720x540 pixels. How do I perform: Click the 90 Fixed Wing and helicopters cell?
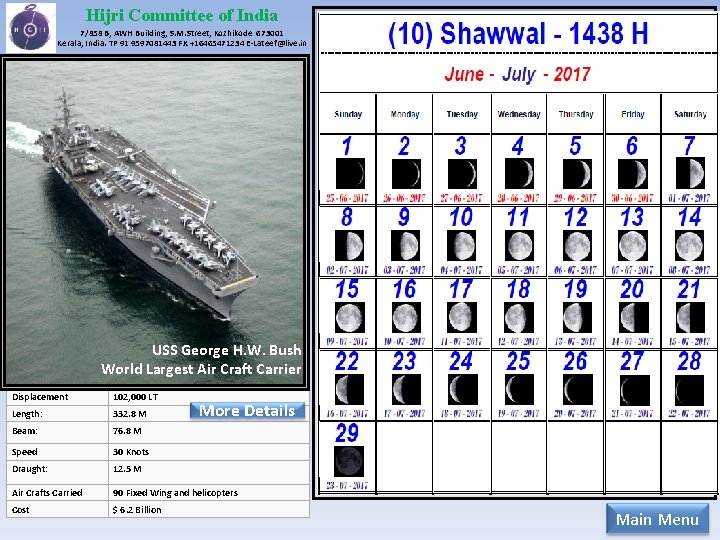175,493
